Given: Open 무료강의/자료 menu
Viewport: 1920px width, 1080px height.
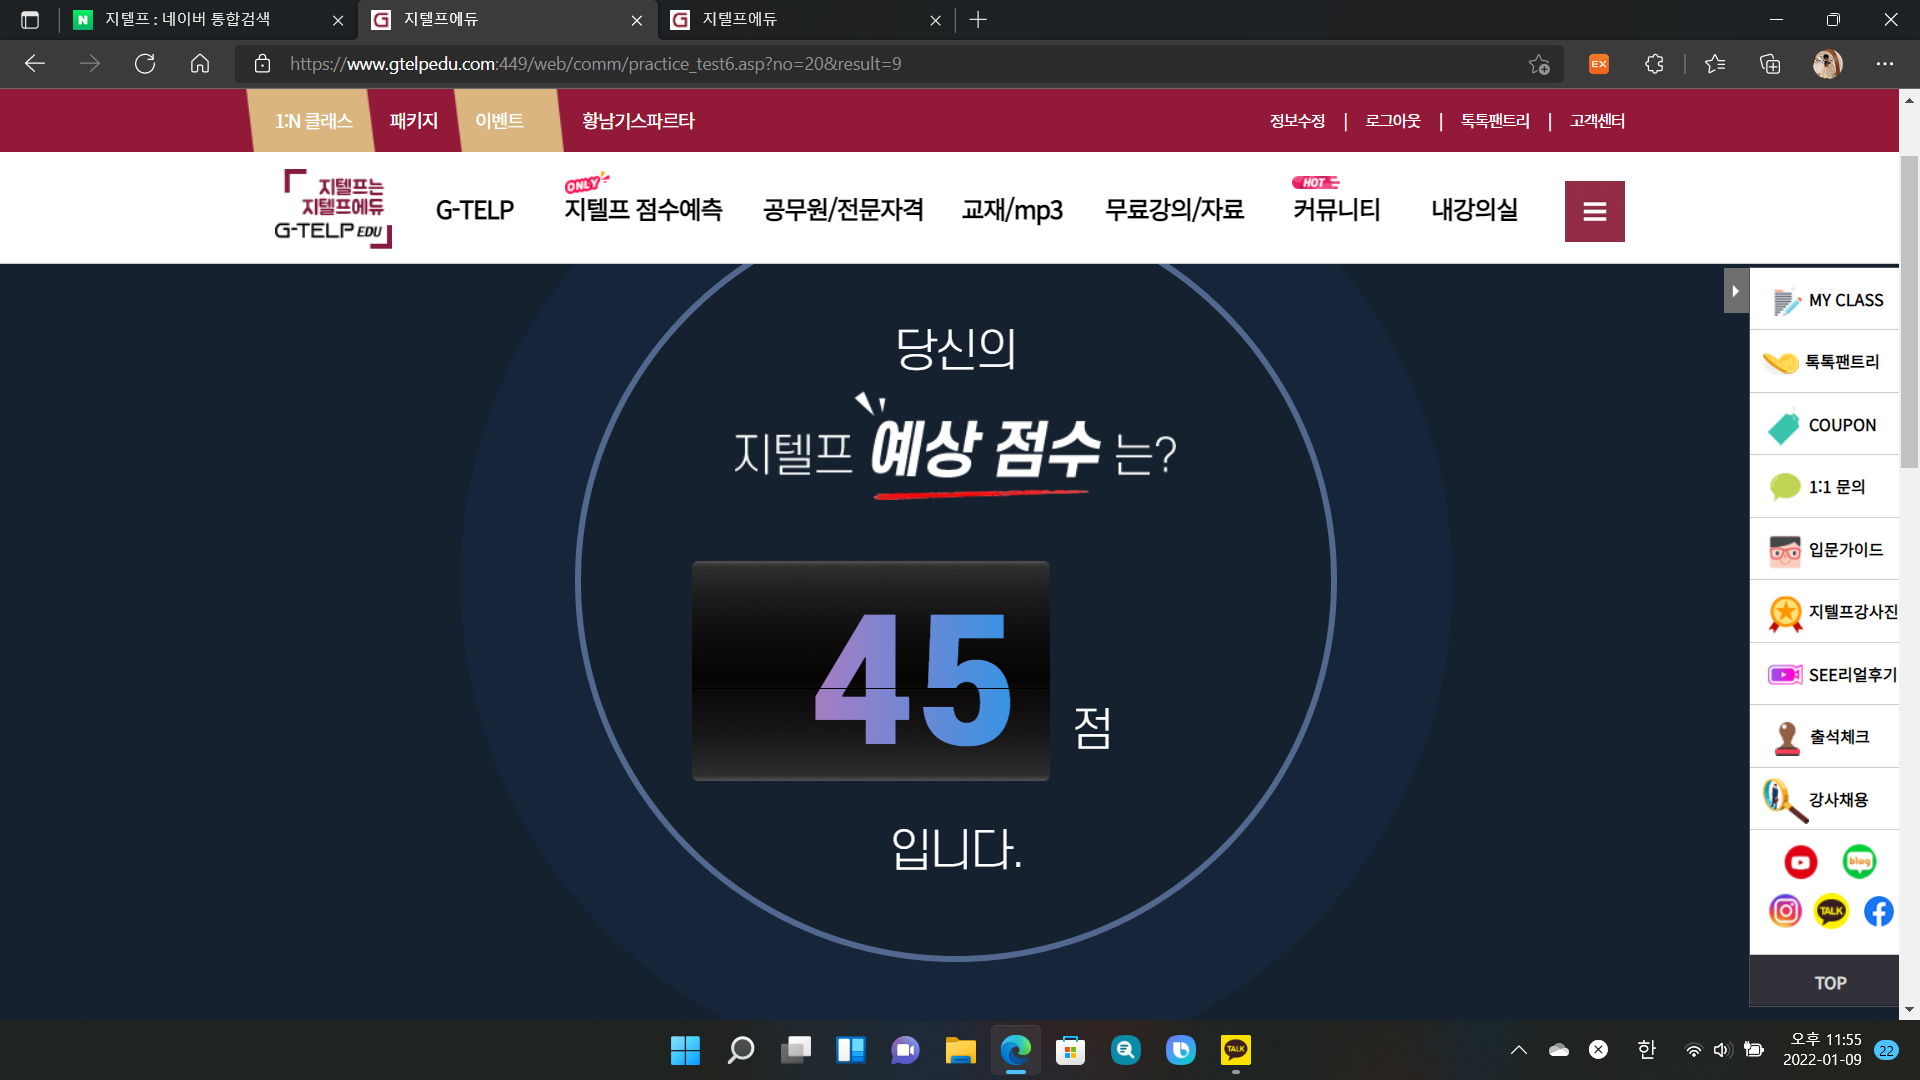Looking at the screenshot, I should point(1174,210).
